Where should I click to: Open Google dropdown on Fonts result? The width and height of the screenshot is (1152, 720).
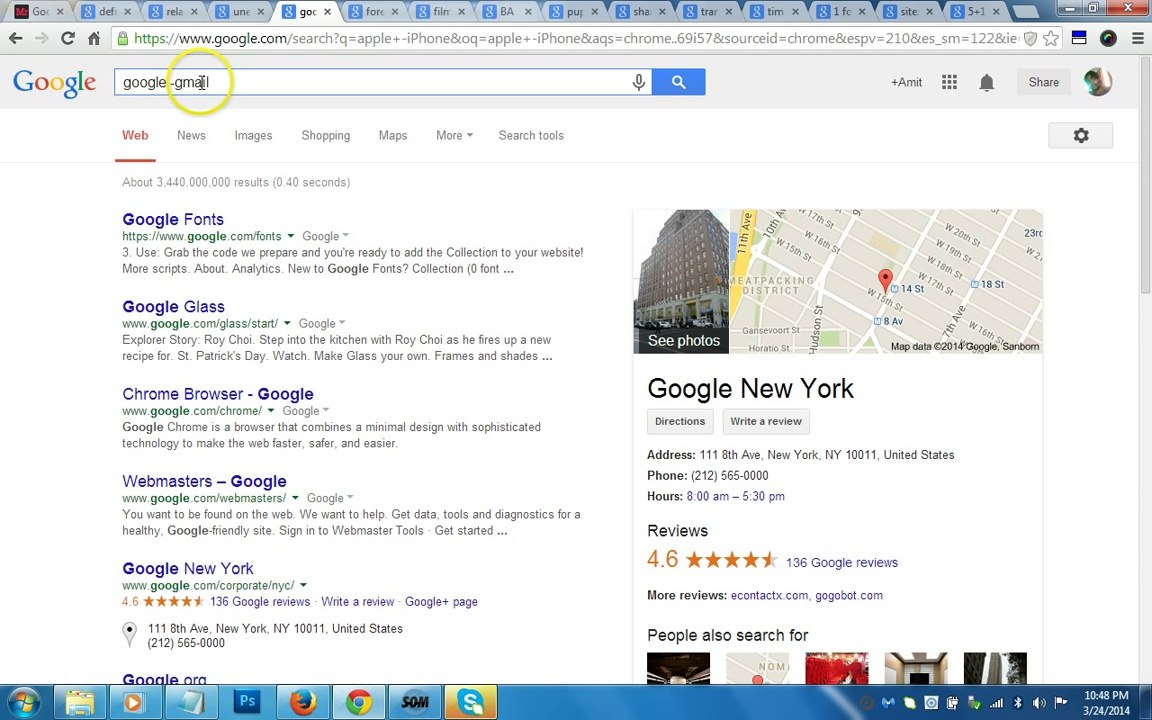325,236
